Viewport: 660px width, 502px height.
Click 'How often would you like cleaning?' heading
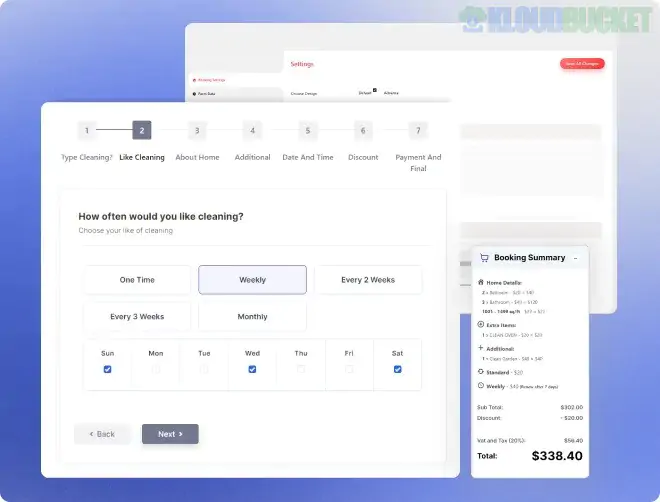pyautogui.click(x=161, y=216)
